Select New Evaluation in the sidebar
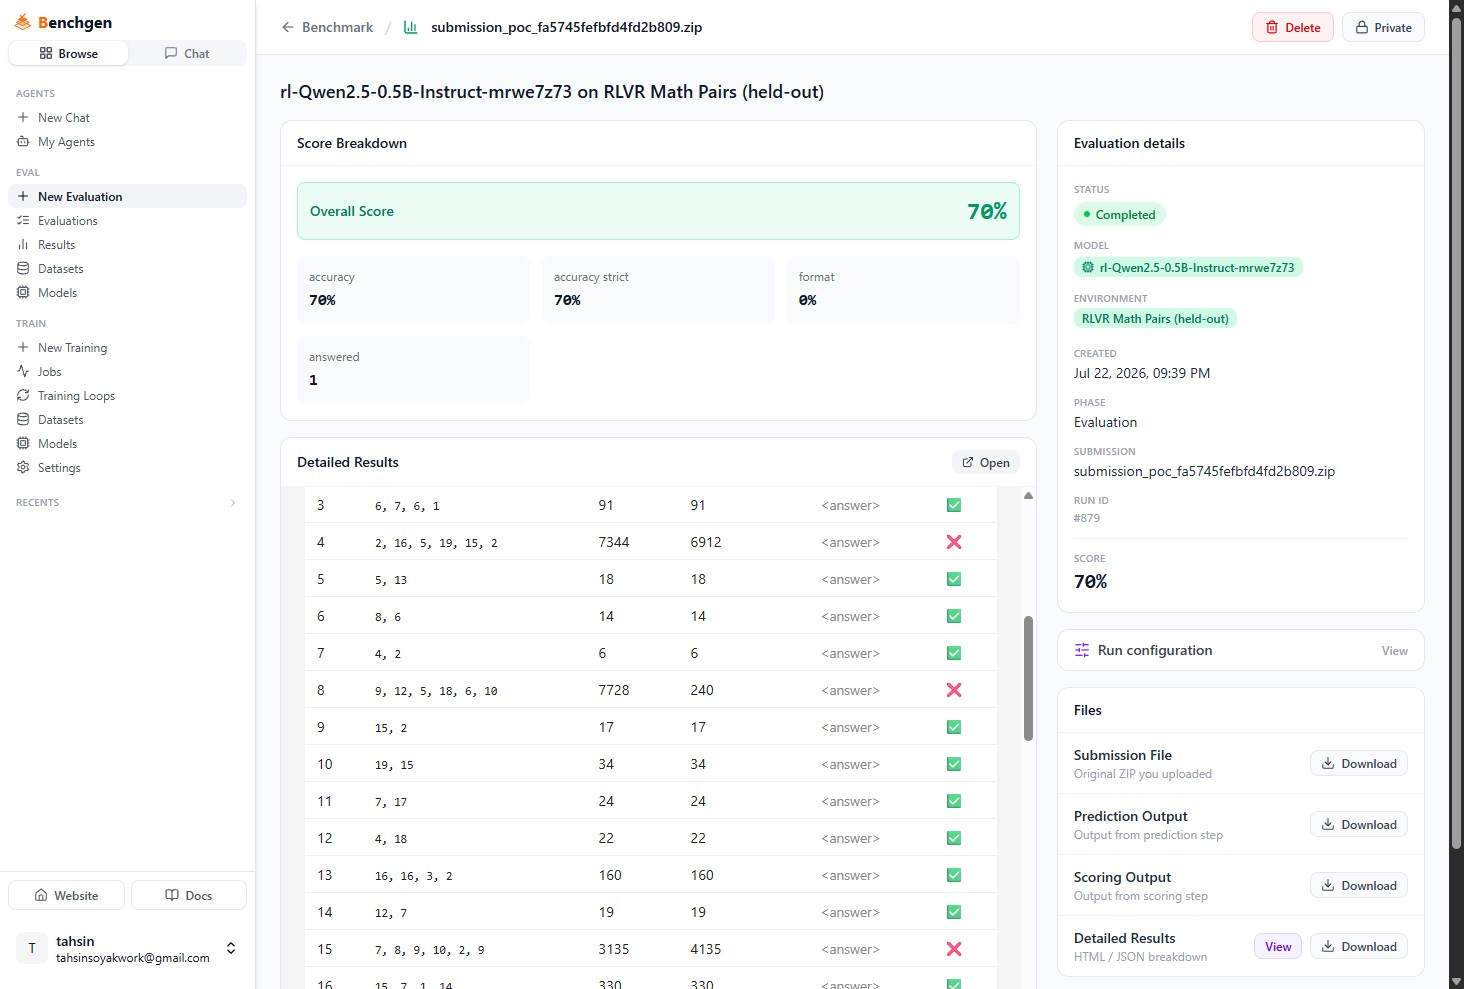 [127, 197]
